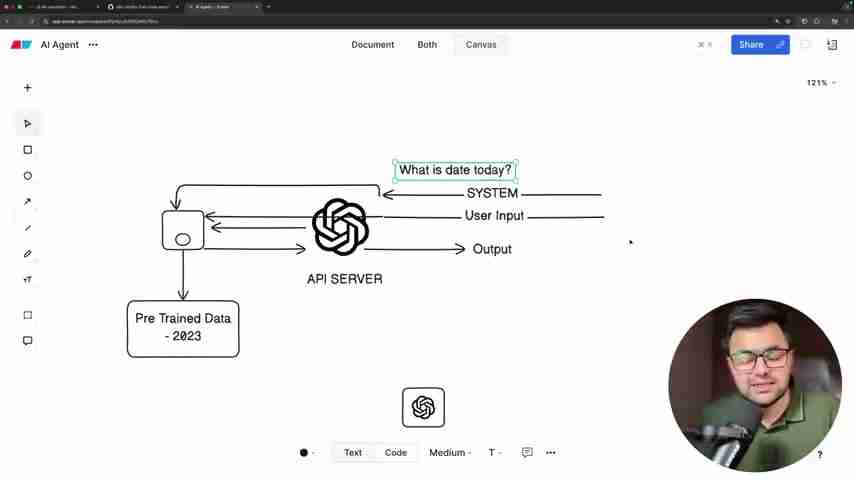Select the Rectangle shape tool

28,150
